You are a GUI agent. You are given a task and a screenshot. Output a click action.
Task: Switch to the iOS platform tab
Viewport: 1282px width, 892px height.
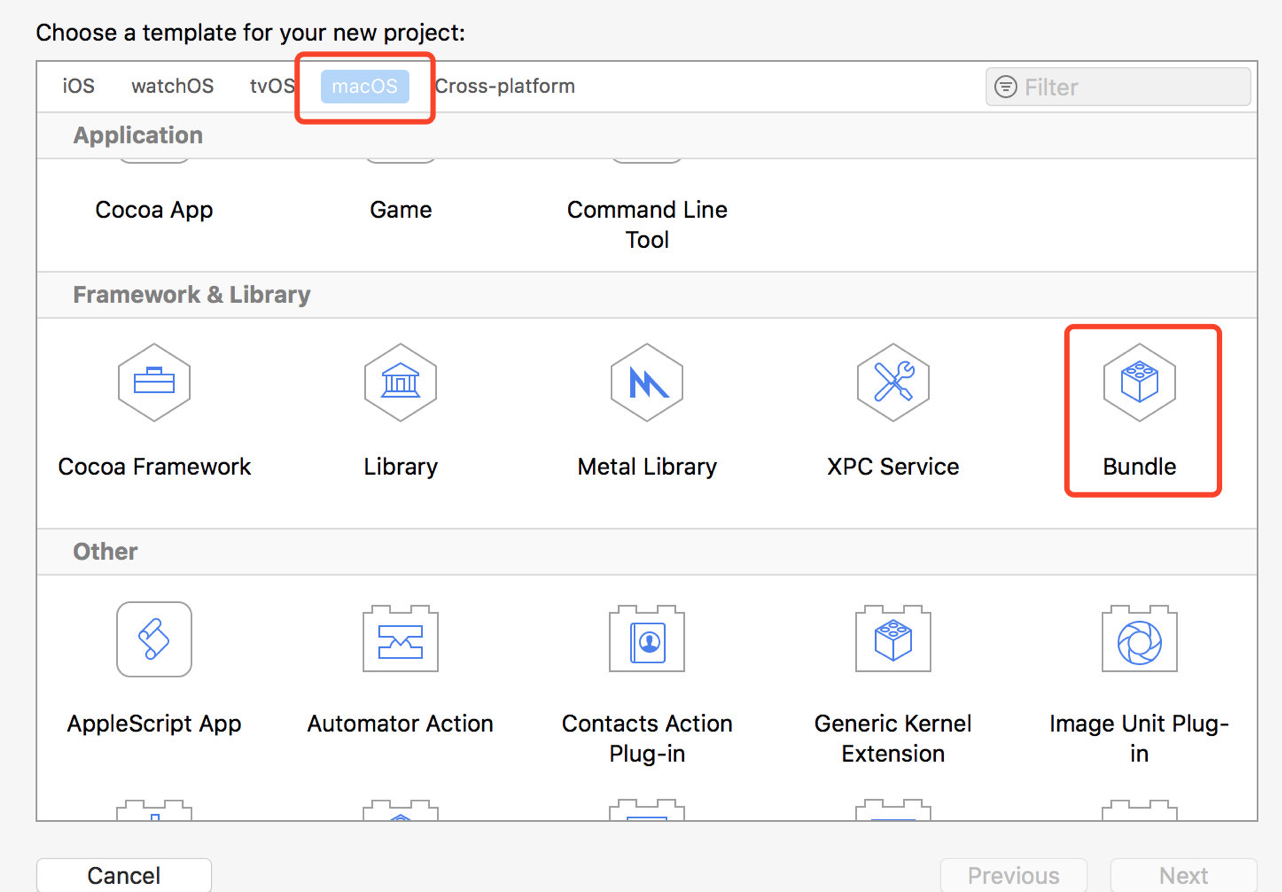pyautogui.click(x=79, y=86)
